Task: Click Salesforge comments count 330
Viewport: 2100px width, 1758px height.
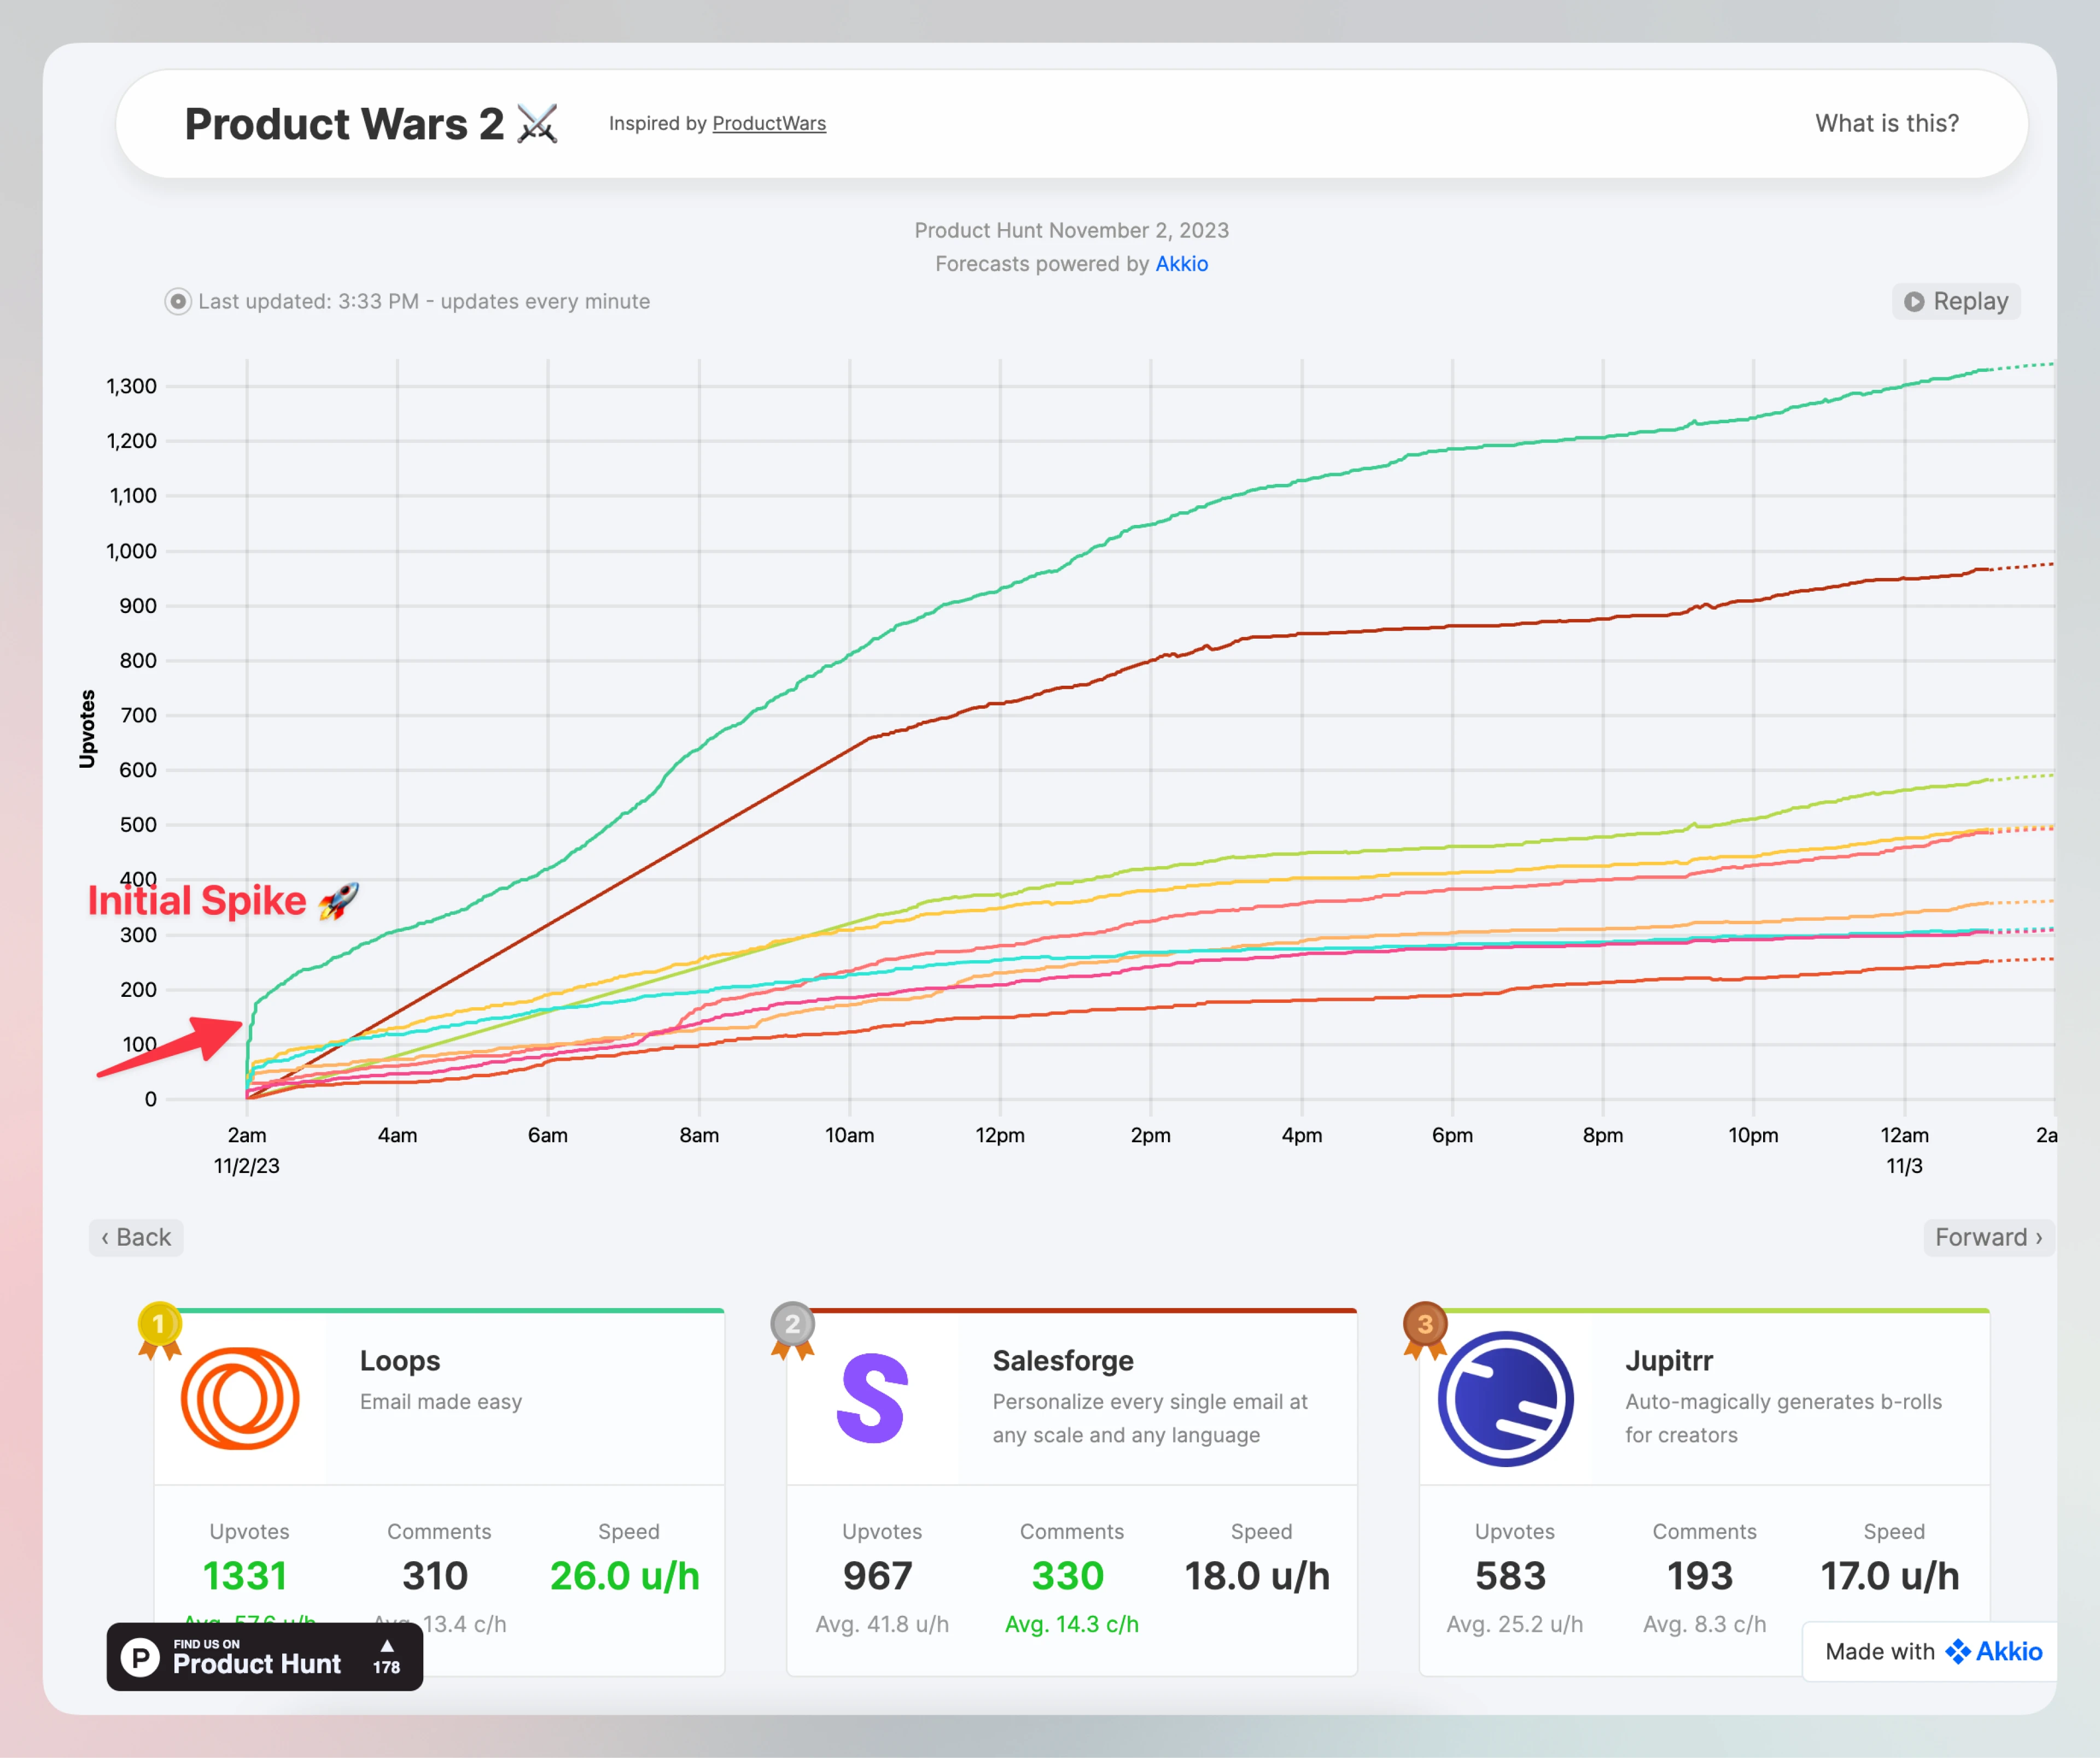Action: (x=1067, y=1576)
